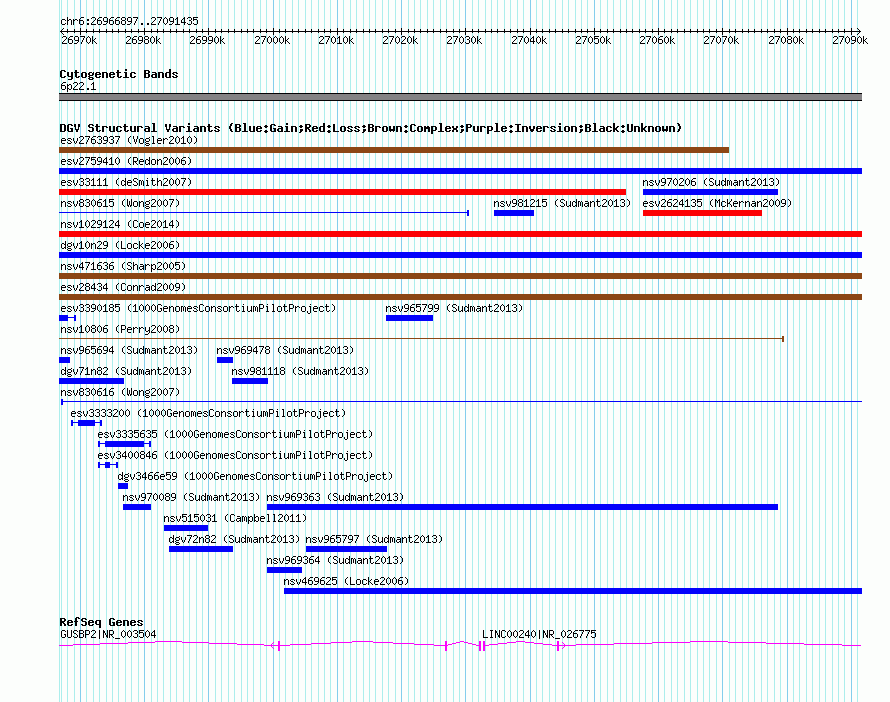Click esv3390185 (1000GenomesConsortiumPilotProject) label
Image resolution: width=890 pixels, height=702 pixels.
click(198, 308)
